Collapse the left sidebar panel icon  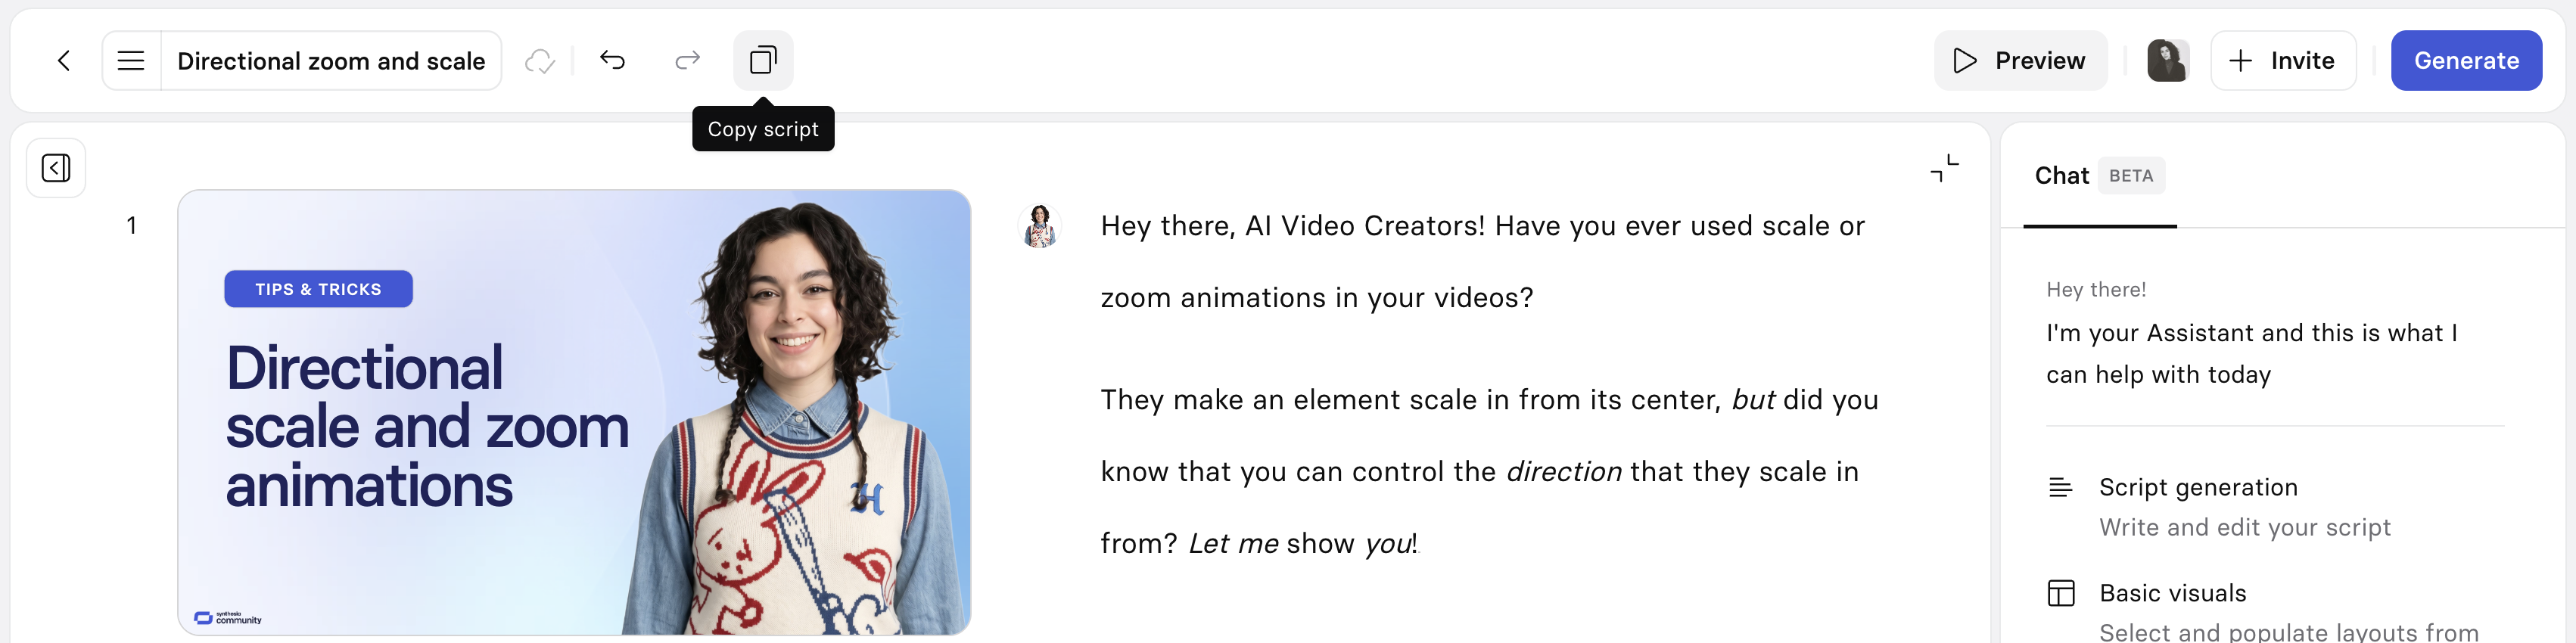click(x=56, y=168)
